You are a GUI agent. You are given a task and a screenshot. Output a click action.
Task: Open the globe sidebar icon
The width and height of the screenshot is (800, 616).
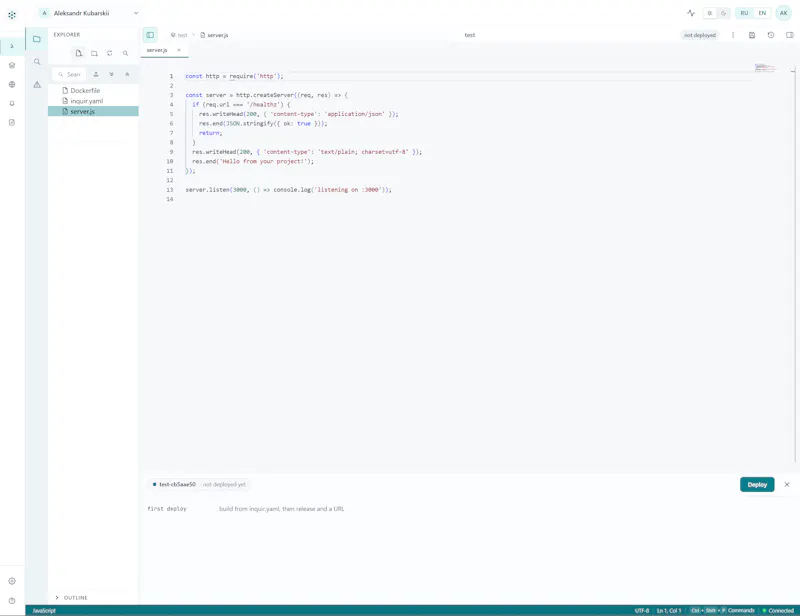[x=12, y=84]
